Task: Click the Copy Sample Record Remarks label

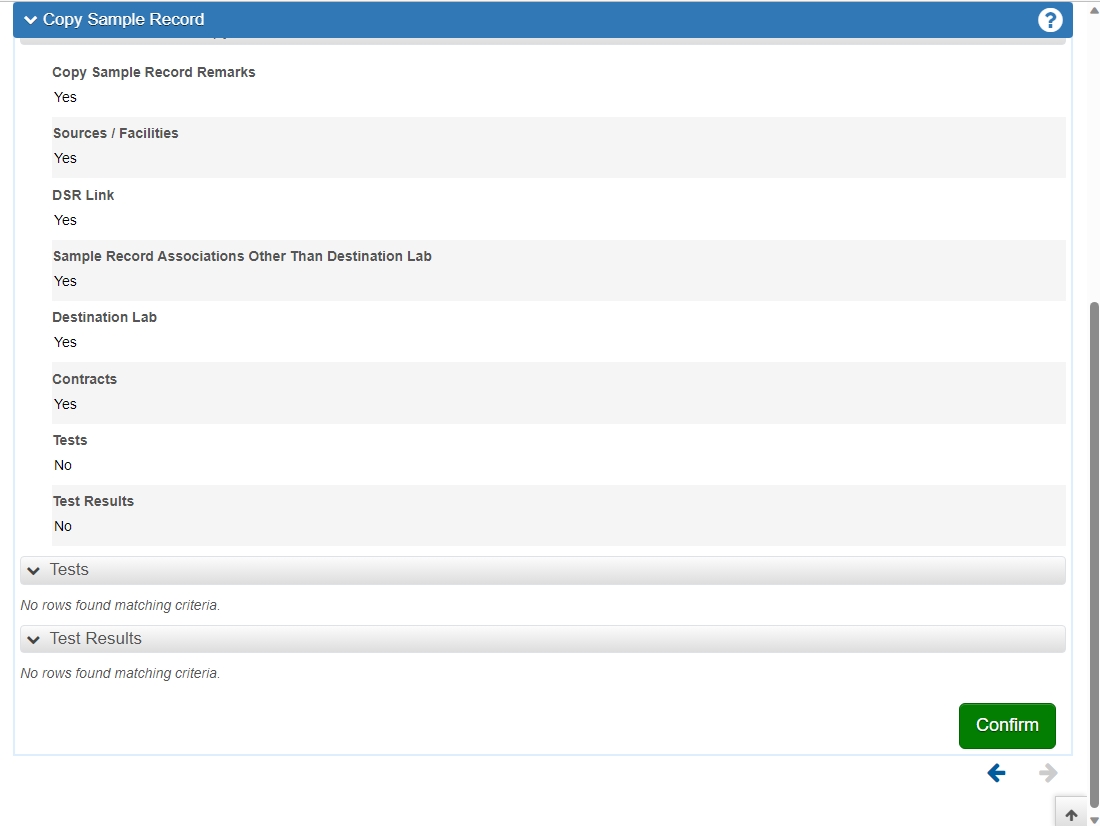Action: [154, 72]
